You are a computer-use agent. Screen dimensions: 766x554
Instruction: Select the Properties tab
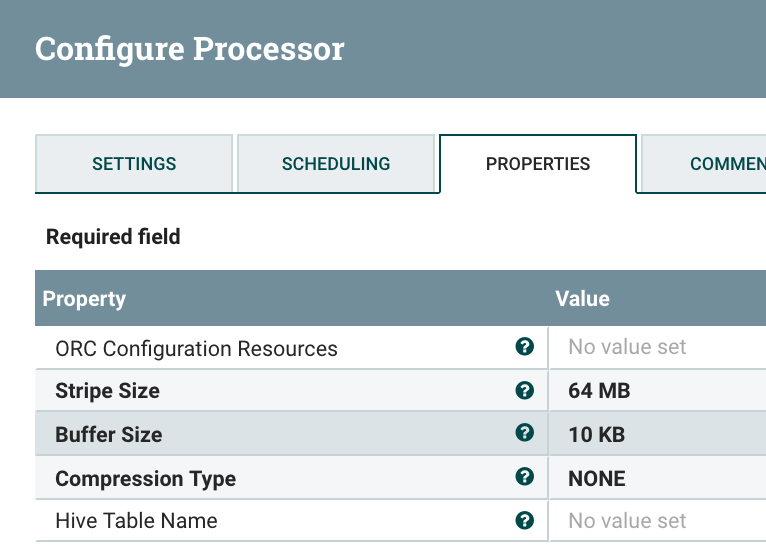(538, 164)
